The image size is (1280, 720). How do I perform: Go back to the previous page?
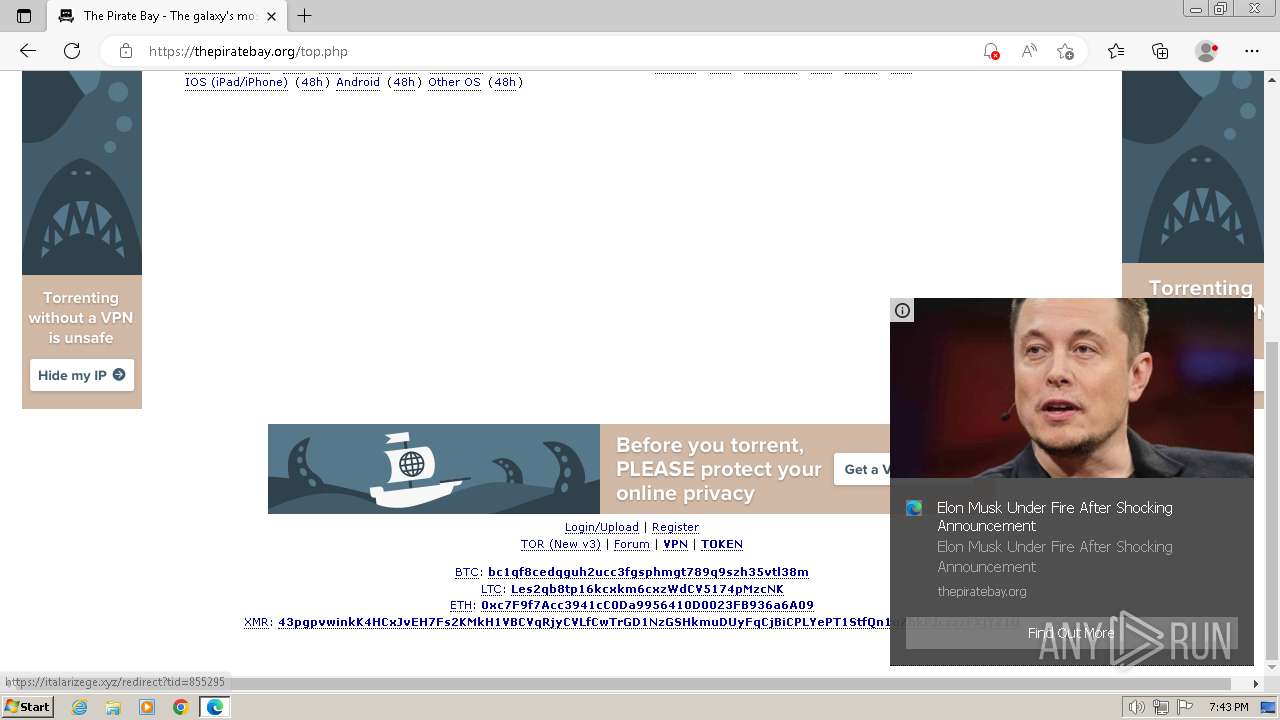click(28, 51)
